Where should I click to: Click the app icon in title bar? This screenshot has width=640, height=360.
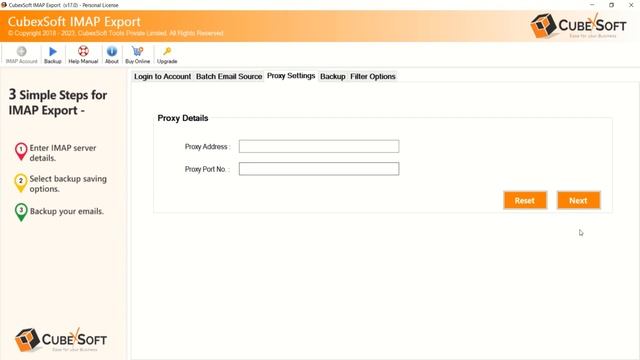pyautogui.click(x=4, y=5)
